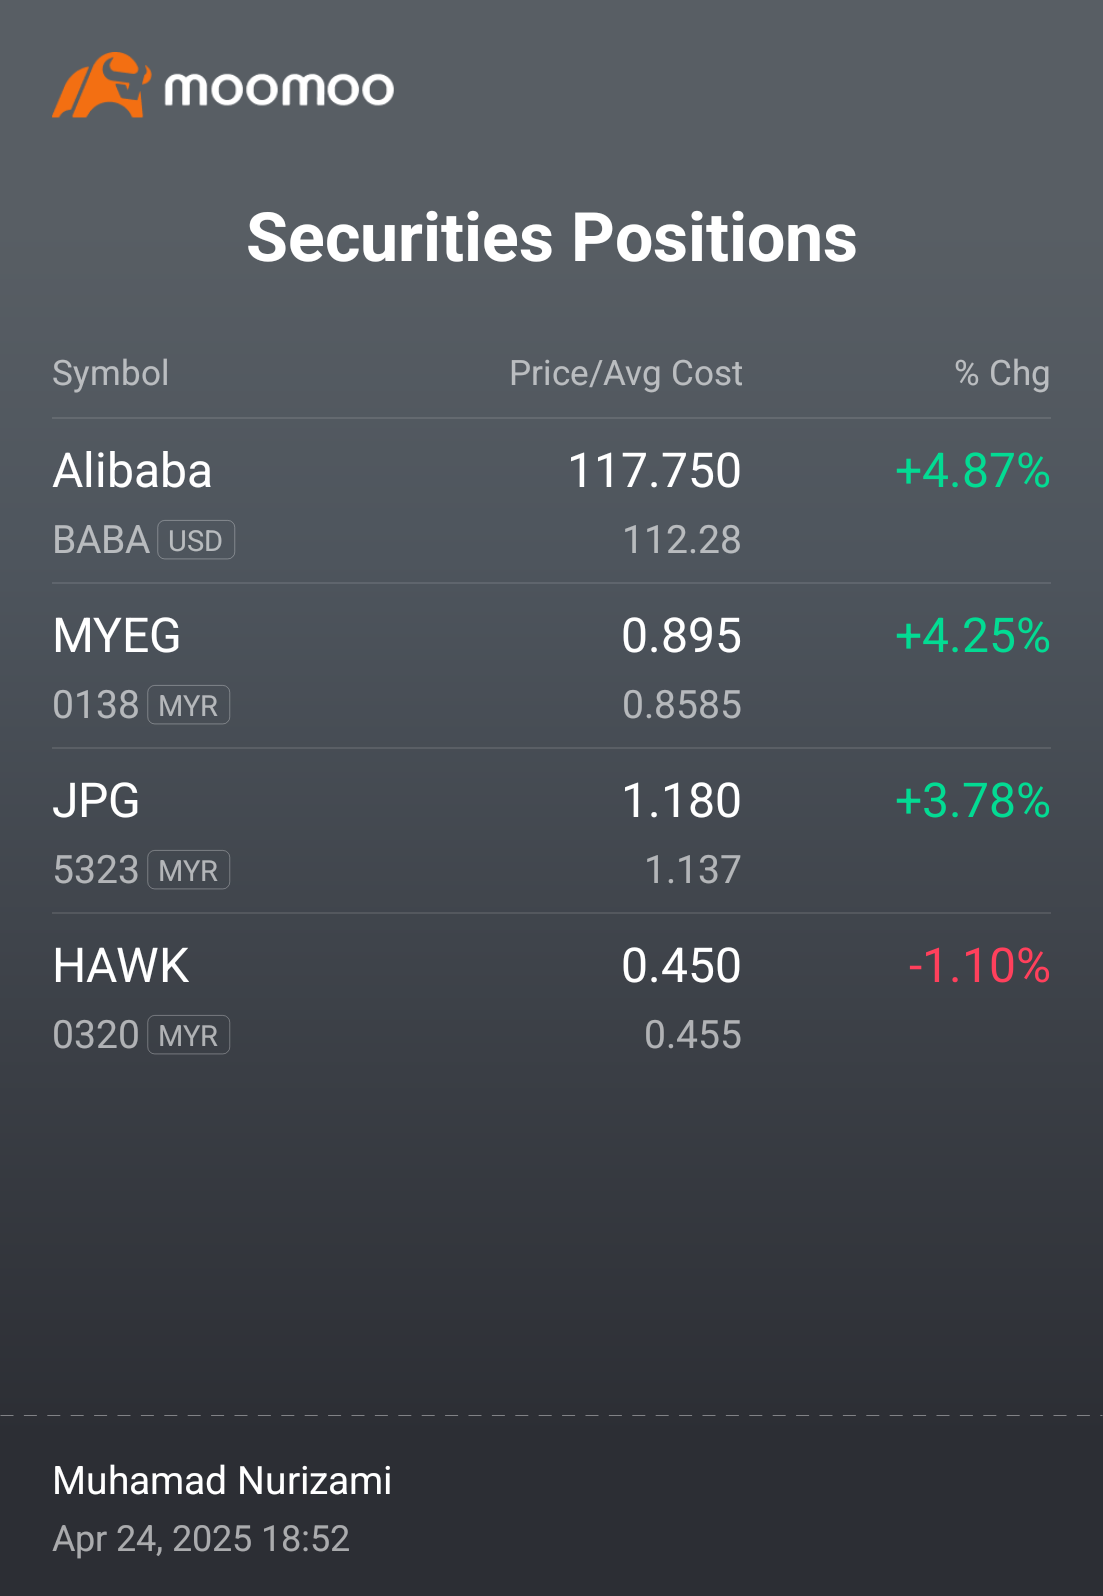Sort by the Price/Avg Cost column header

click(x=626, y=373)
